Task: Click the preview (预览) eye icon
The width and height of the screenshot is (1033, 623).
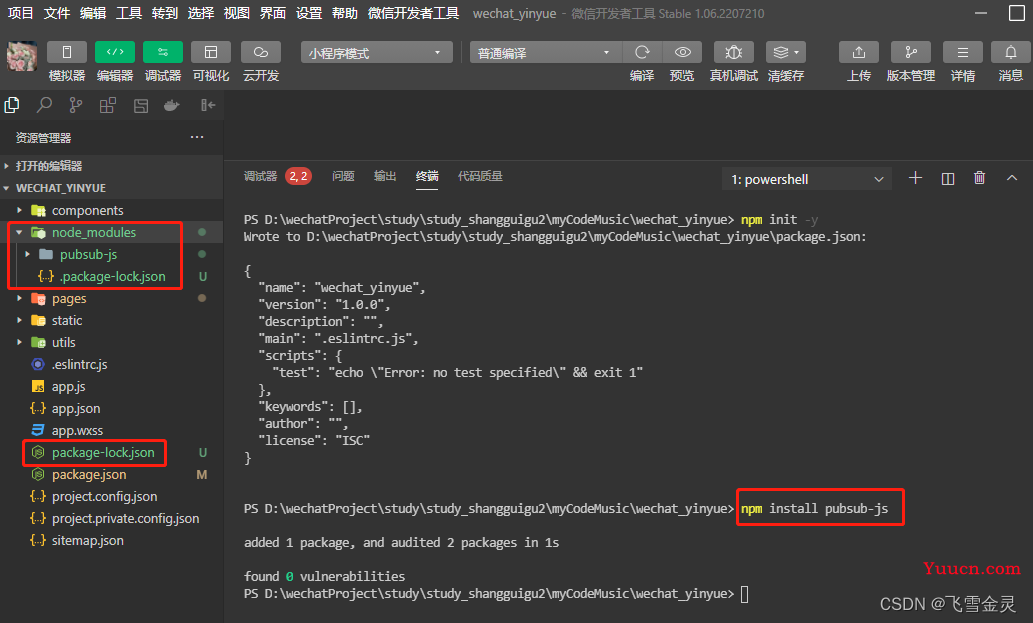Action: click(683, 52)
